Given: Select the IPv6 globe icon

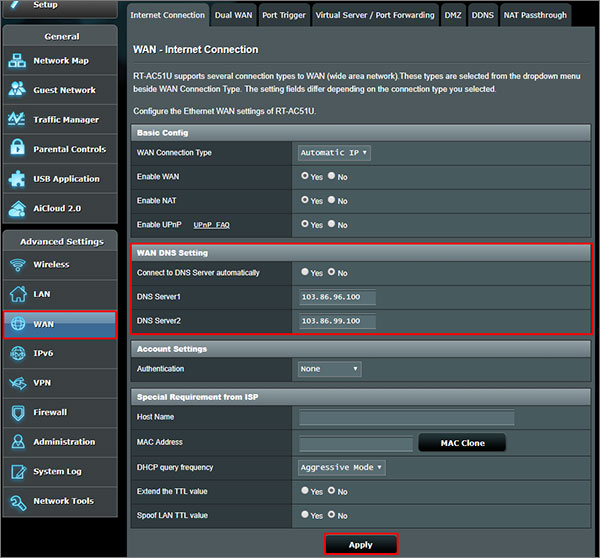Looking at the screenshot, I should pos(17,353).
